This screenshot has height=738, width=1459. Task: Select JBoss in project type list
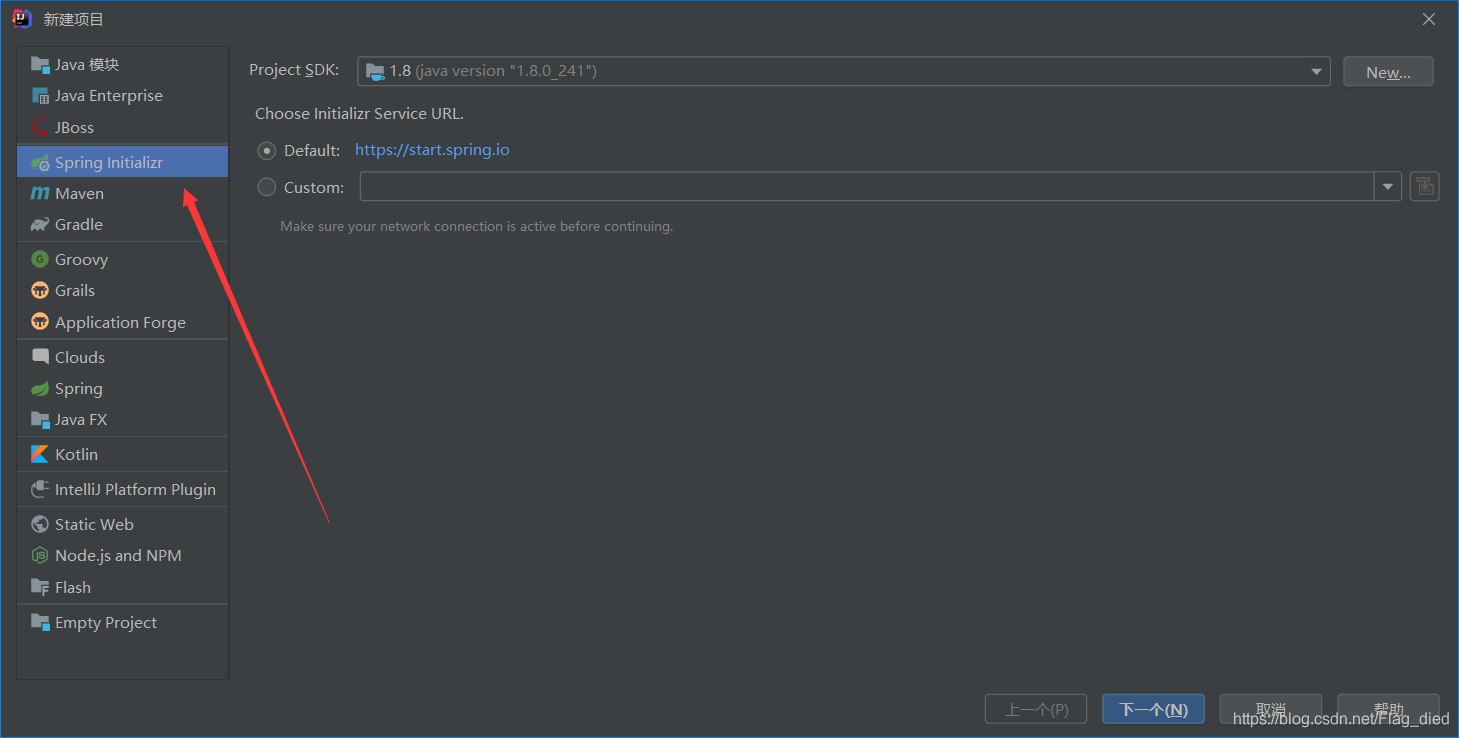tap(123, 127)
